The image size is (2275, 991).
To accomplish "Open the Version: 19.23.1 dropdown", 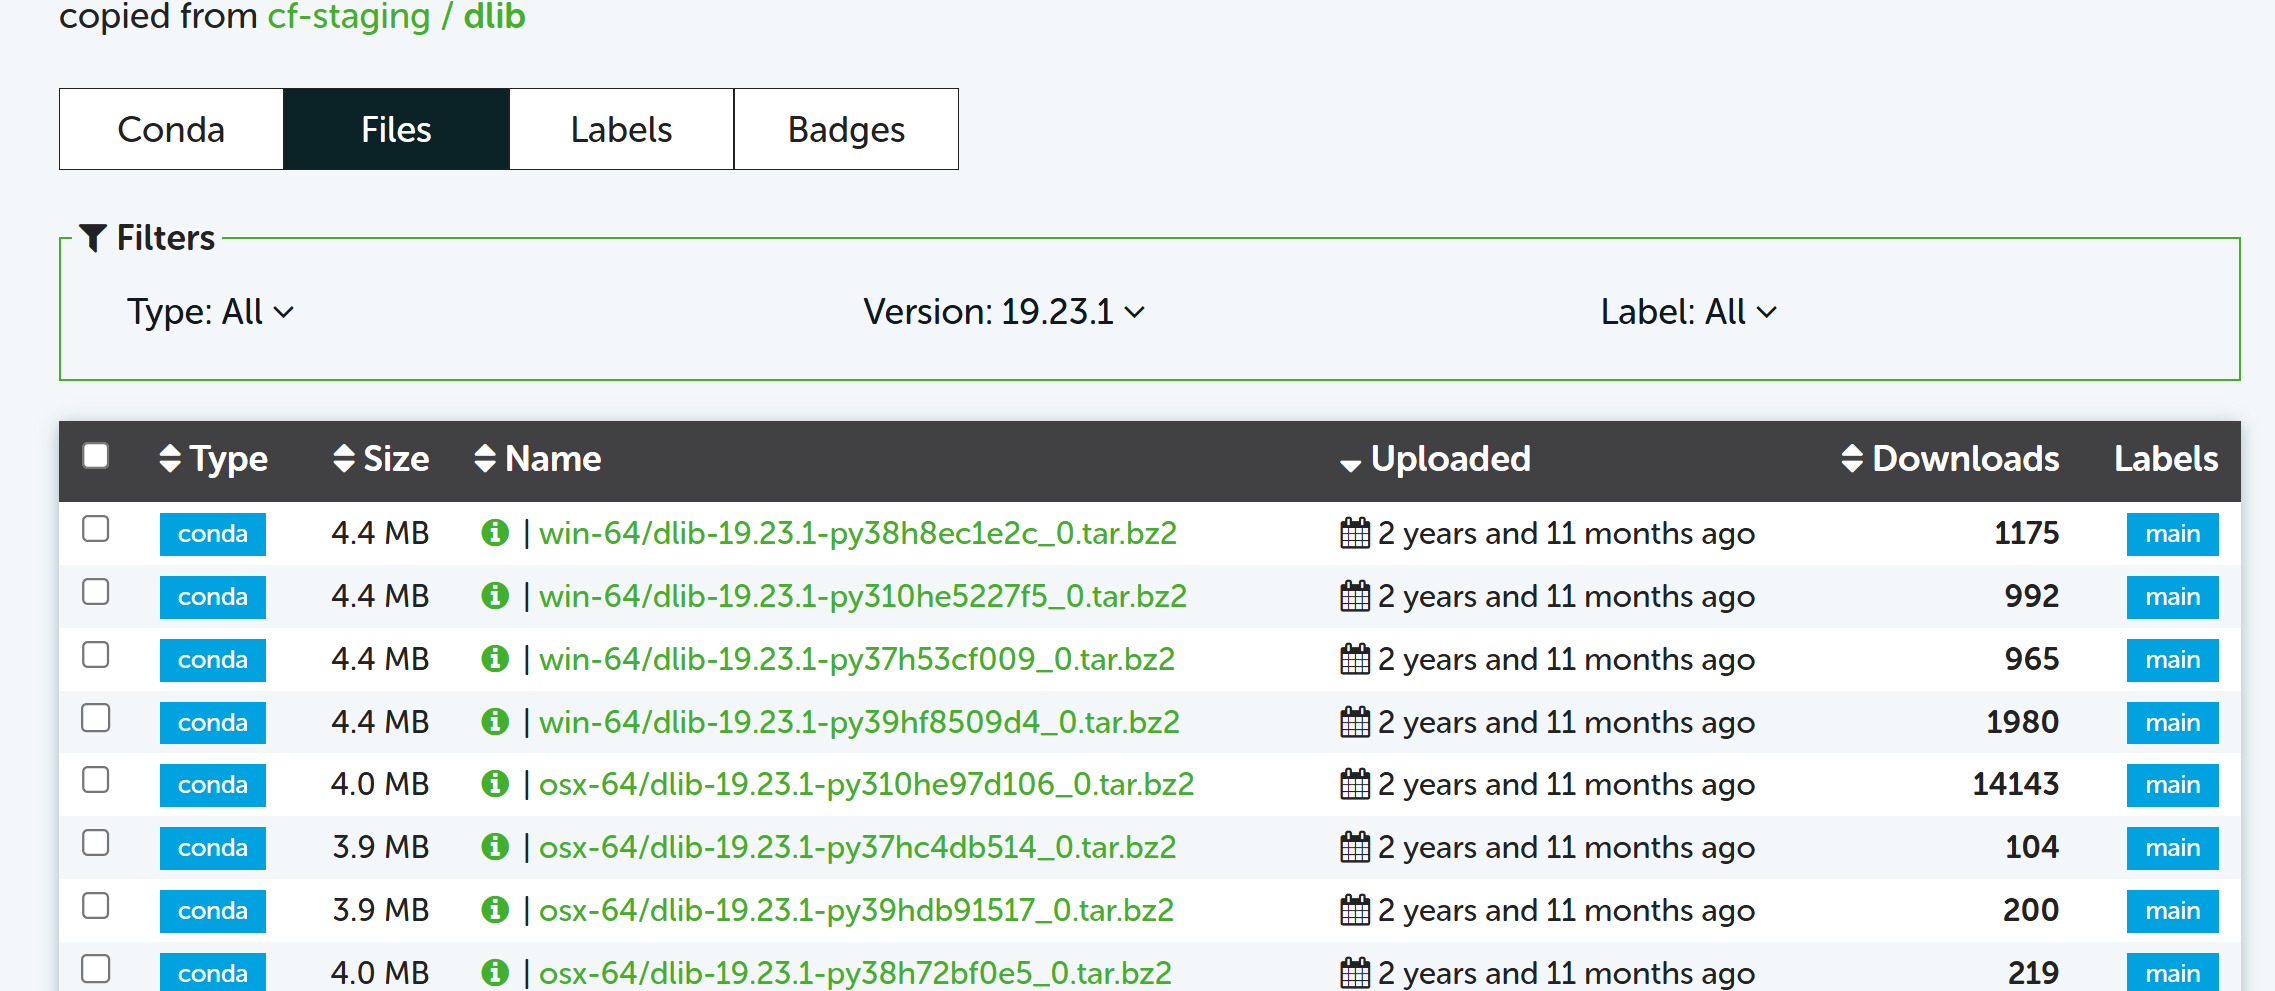I will (x=1003, y=312).
